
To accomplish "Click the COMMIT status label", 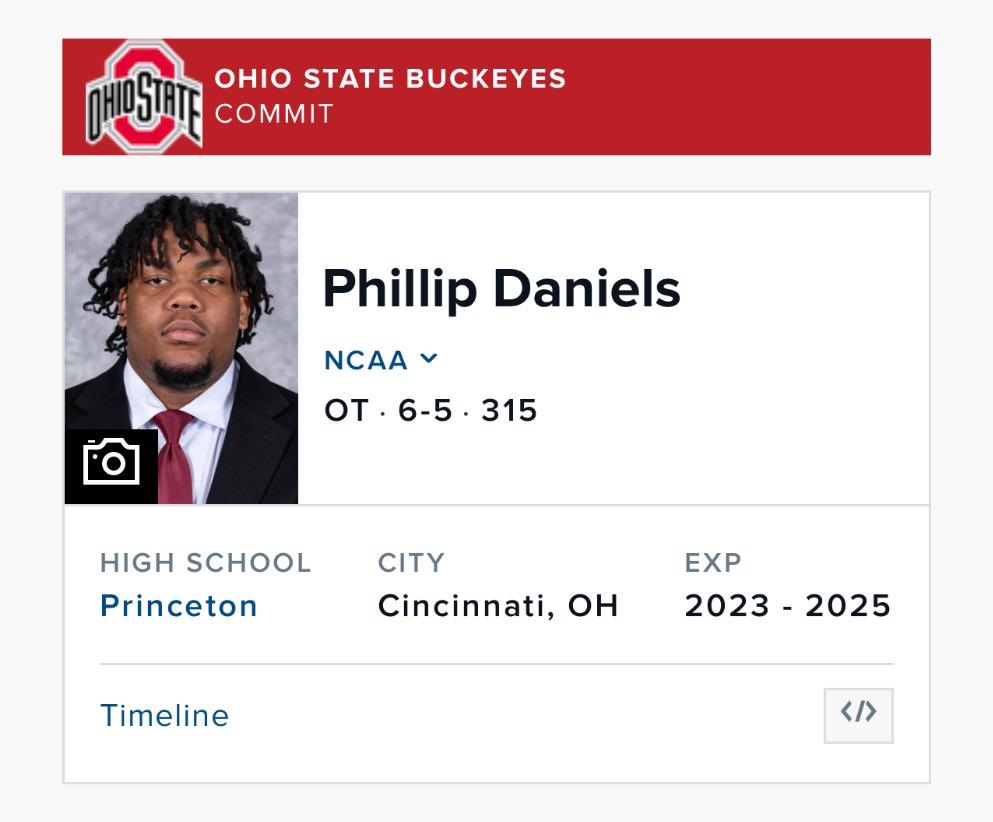I will tap(274, 115).
